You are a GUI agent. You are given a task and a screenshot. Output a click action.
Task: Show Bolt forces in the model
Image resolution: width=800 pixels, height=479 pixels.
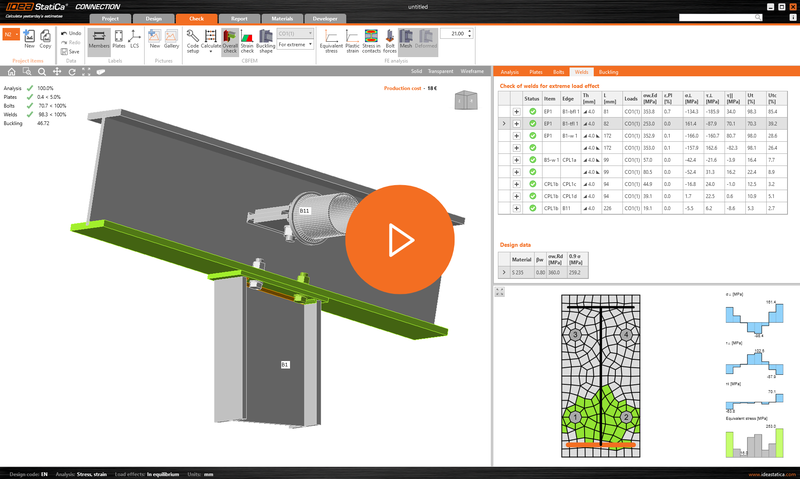coord(388,39)
